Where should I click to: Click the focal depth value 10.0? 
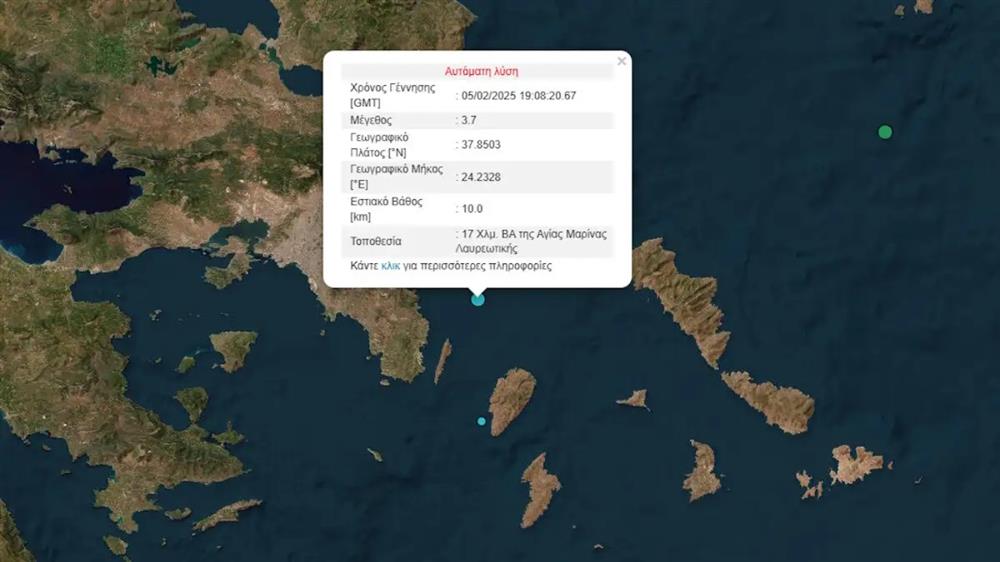coord(472,209)
